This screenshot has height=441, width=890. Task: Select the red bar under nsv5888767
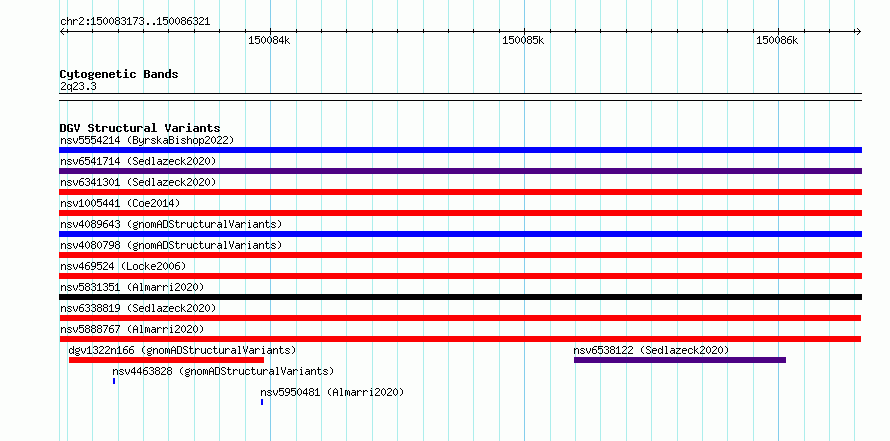pos(460,339)
